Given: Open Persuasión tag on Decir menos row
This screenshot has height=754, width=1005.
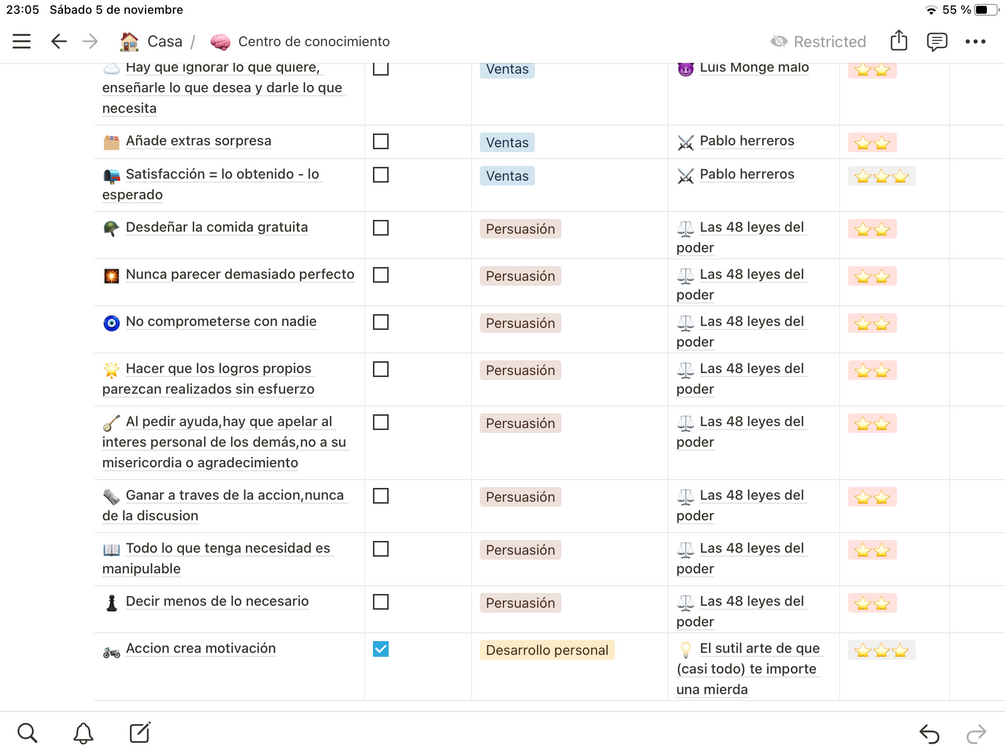Looking at the screenshot, I should (520, 603).
